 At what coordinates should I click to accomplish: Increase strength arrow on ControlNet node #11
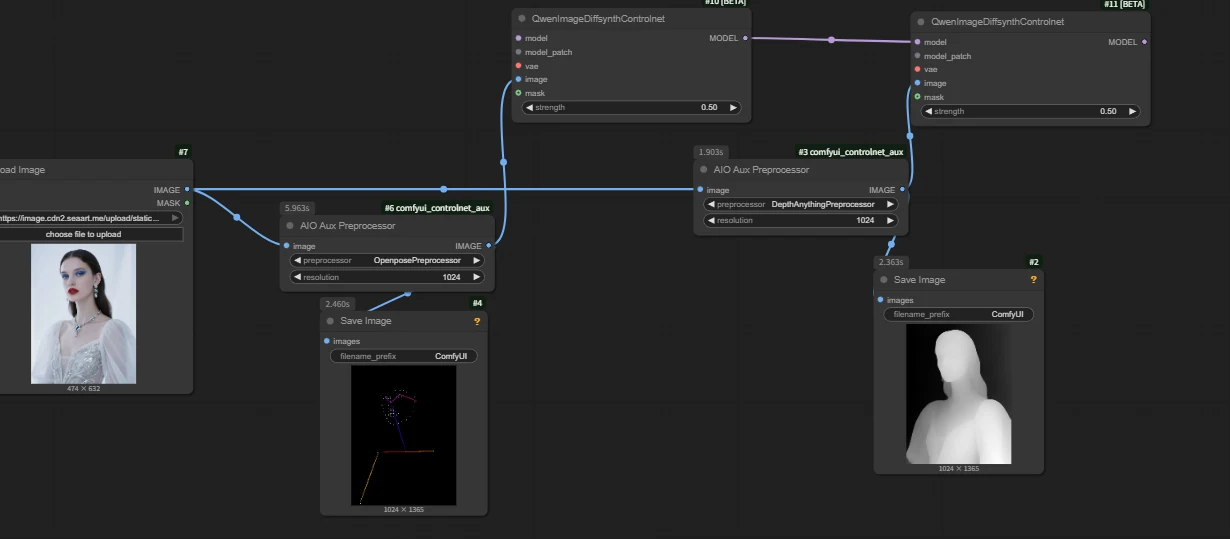pyautogui.click(x=1131, y=111)
